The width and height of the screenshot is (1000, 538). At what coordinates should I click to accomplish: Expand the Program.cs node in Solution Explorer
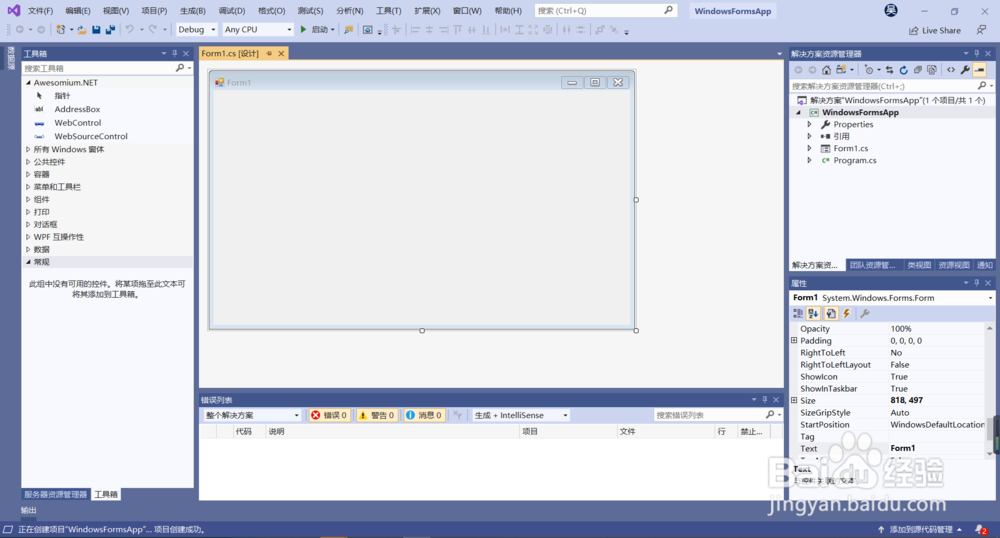tap(809, 161)
